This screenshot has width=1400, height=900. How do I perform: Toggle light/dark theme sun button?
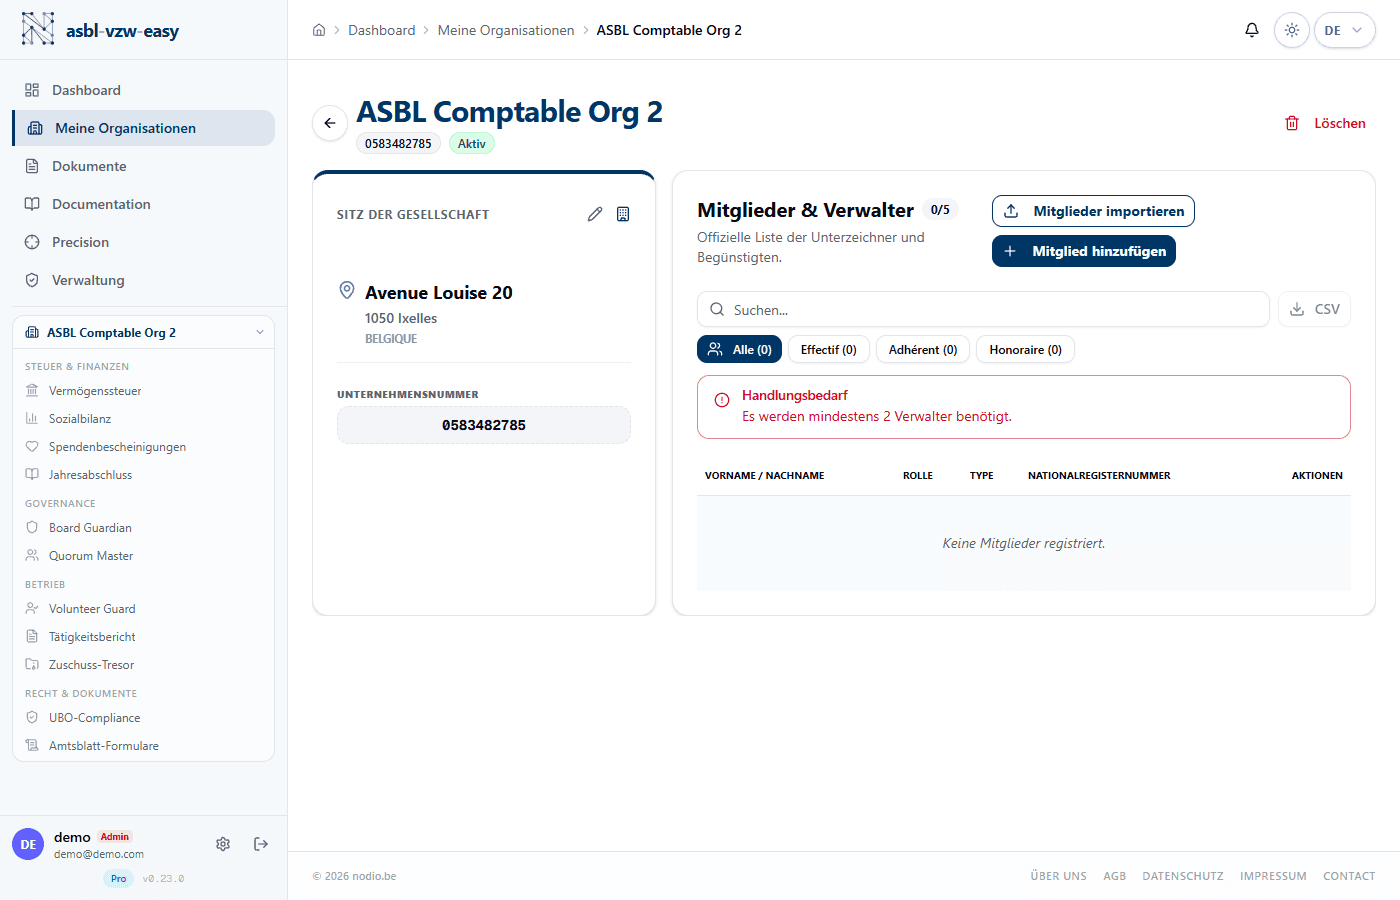click(1292, 30)
